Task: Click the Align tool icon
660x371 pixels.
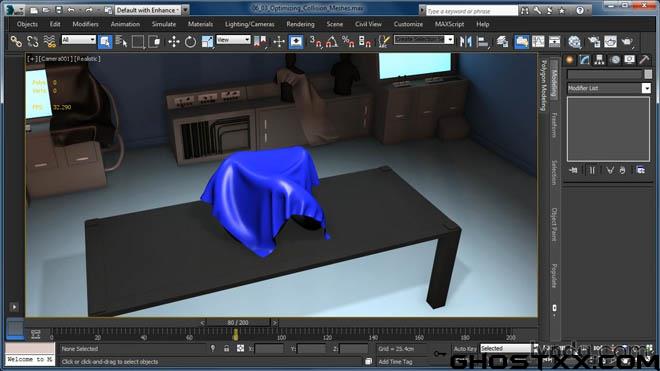Action: coord(482,41)
